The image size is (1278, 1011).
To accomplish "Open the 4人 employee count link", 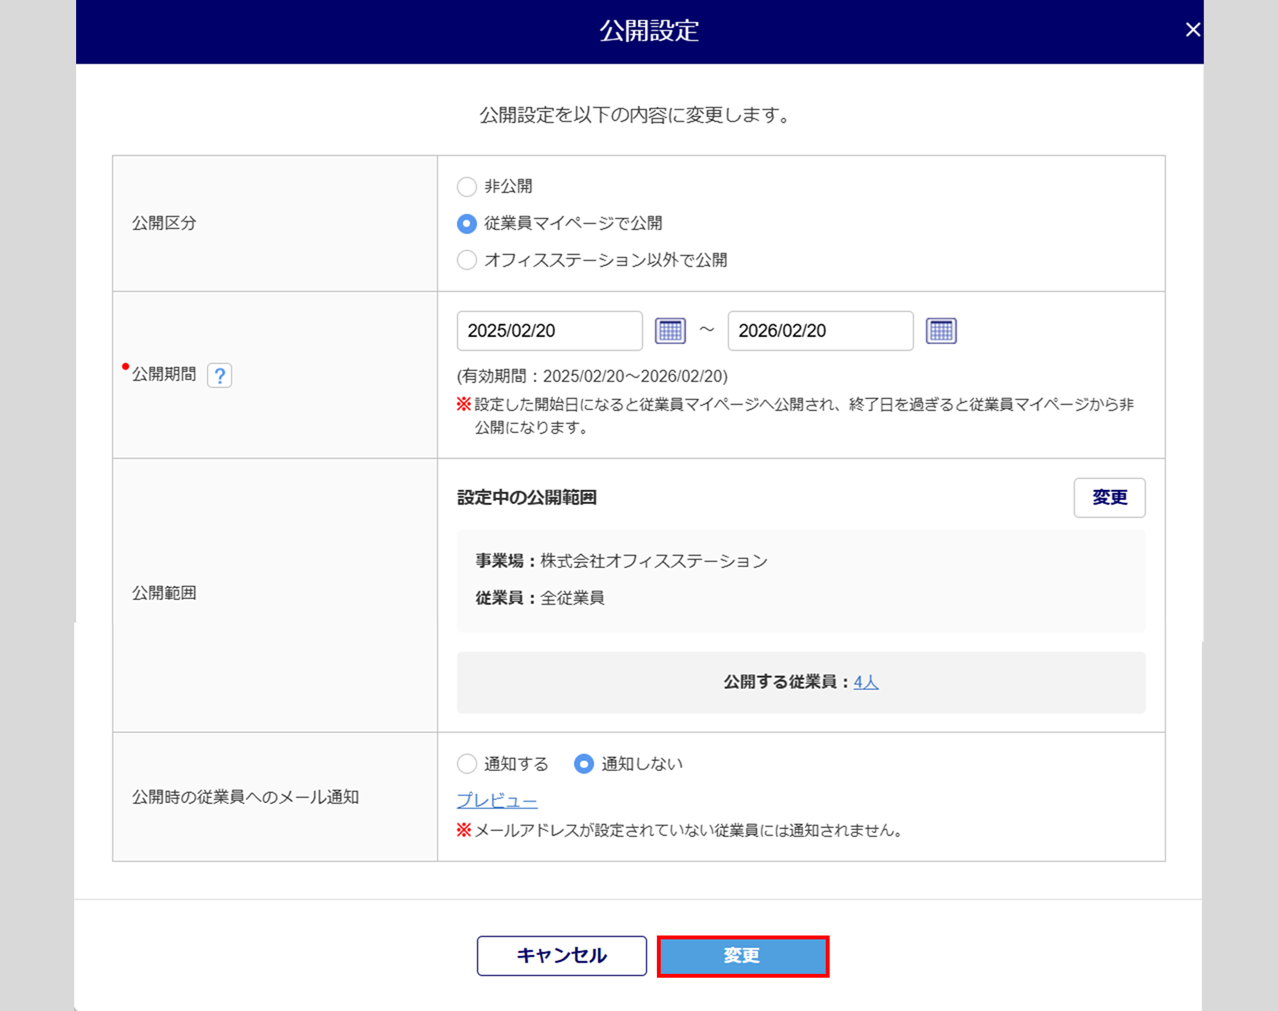I will [x=866, y=682].
